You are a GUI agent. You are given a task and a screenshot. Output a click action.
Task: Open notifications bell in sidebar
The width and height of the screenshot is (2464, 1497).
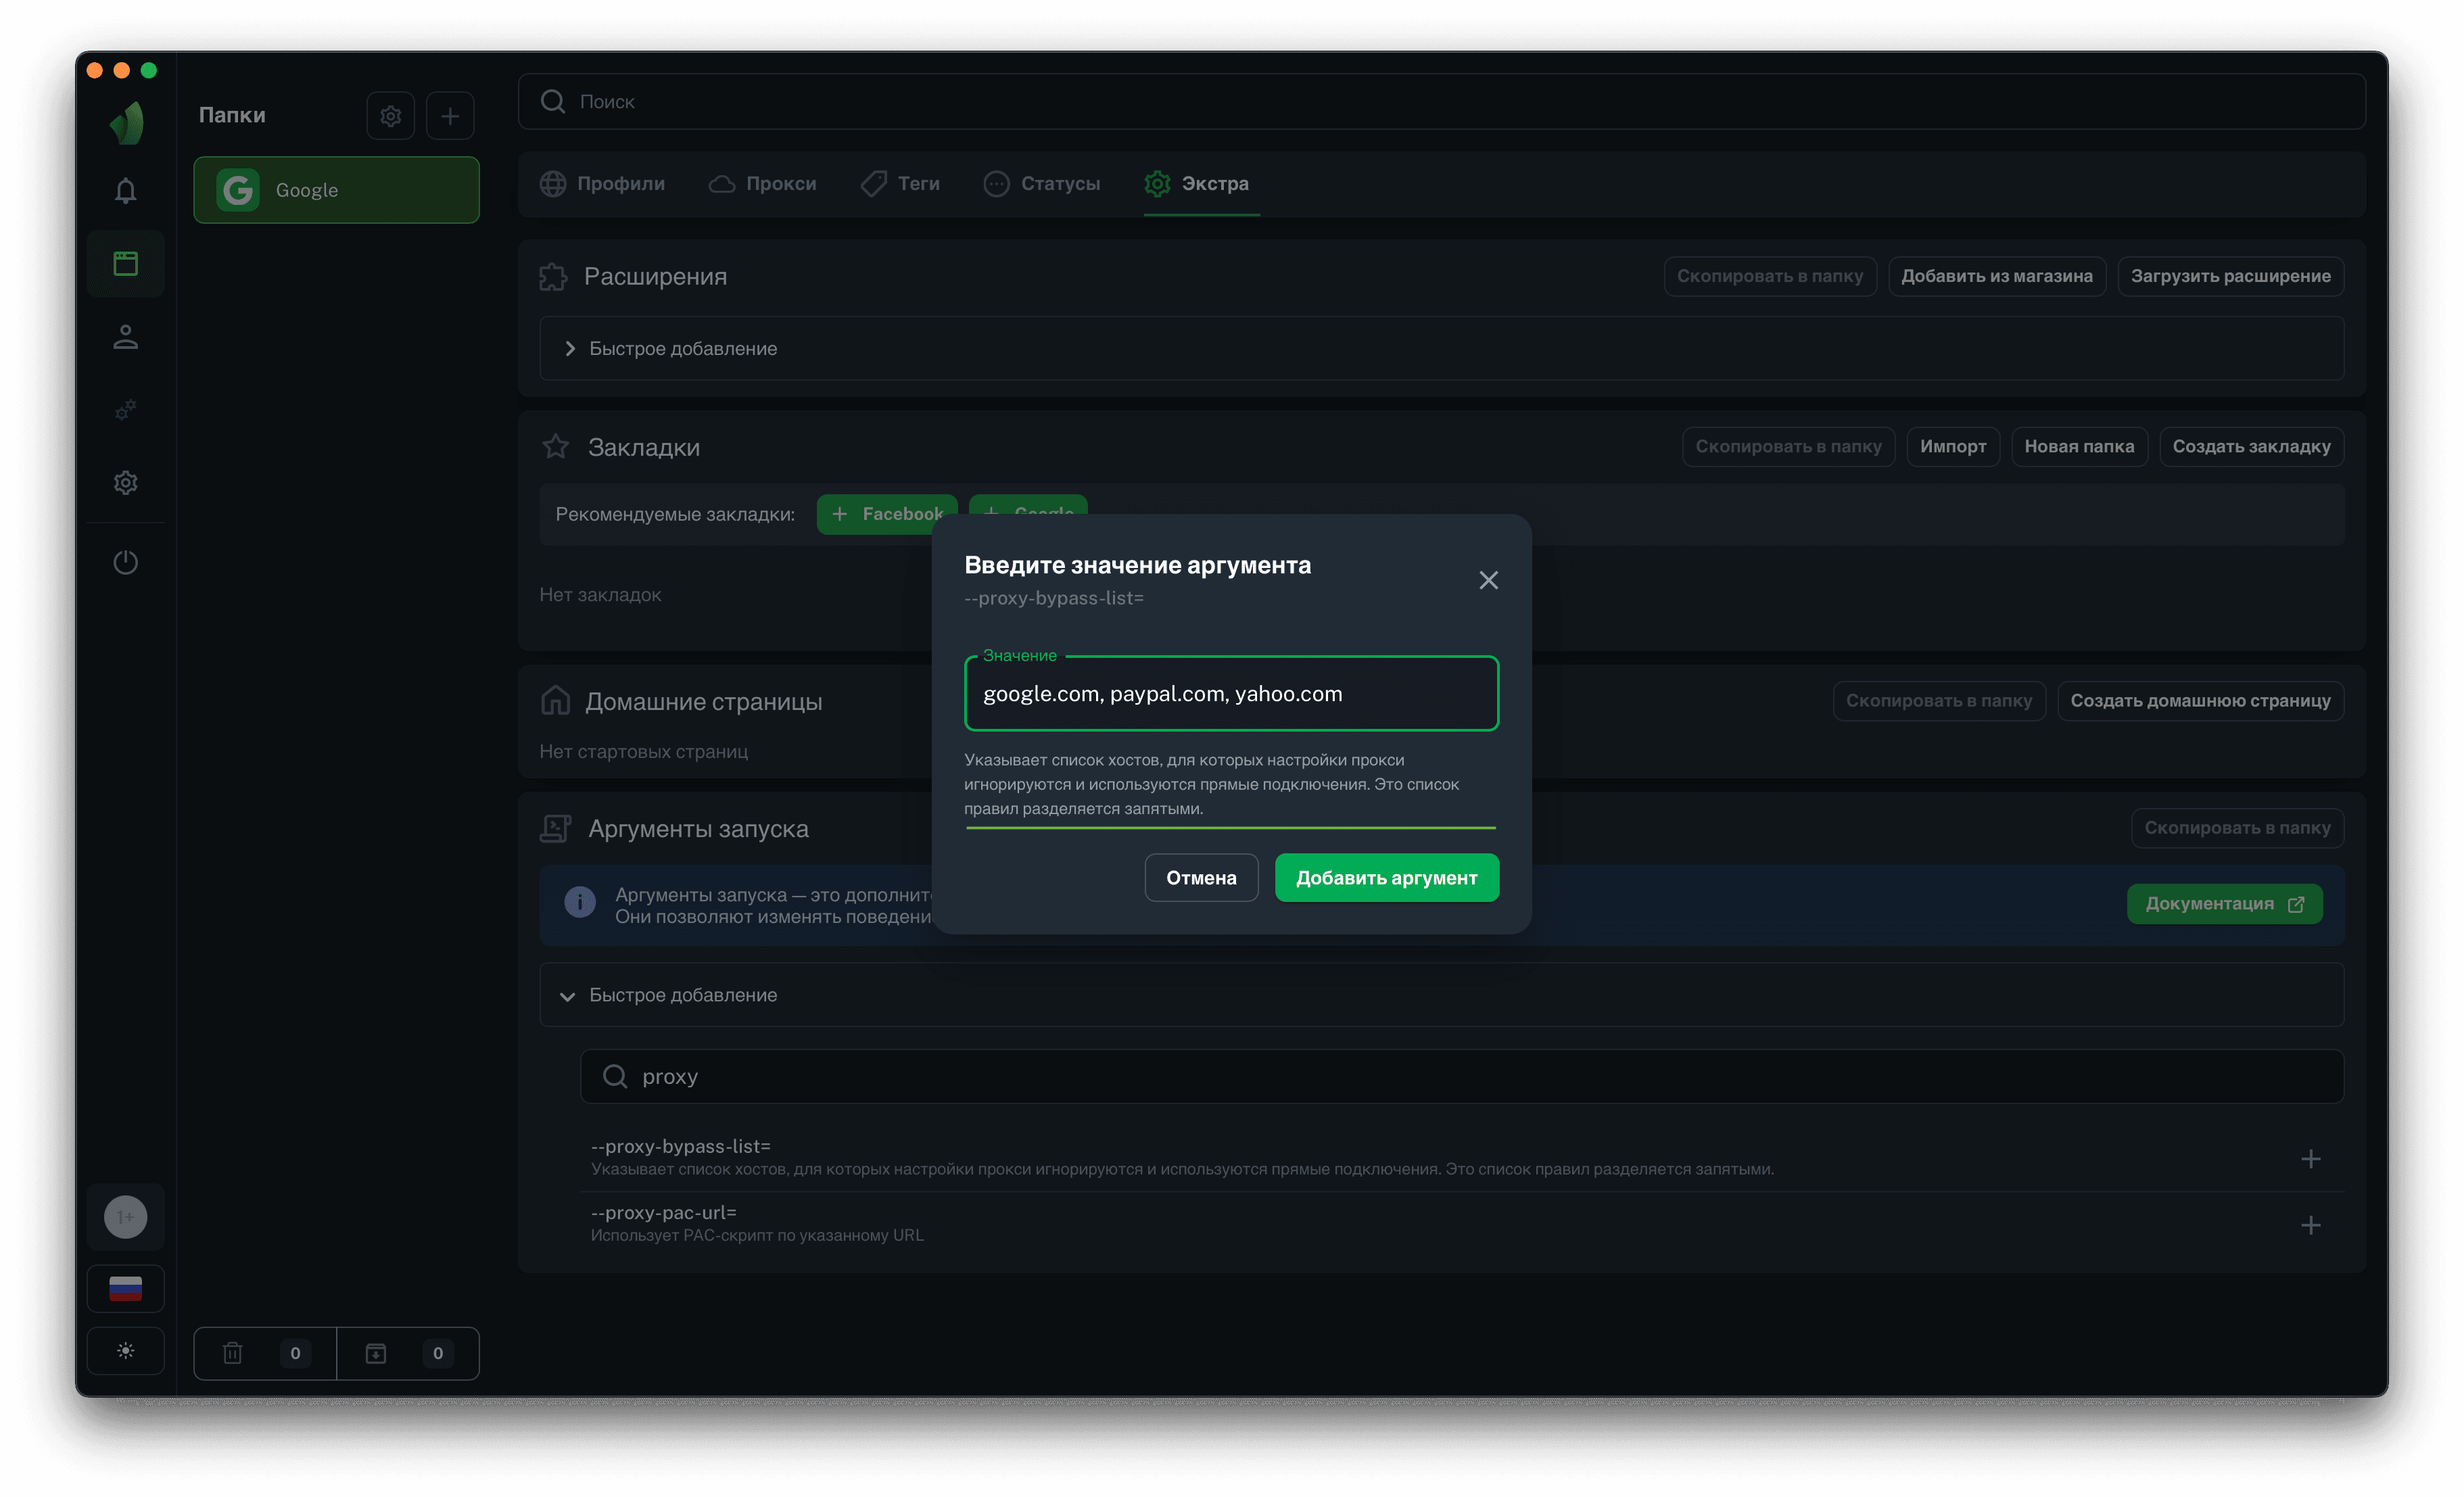point(125,191)
